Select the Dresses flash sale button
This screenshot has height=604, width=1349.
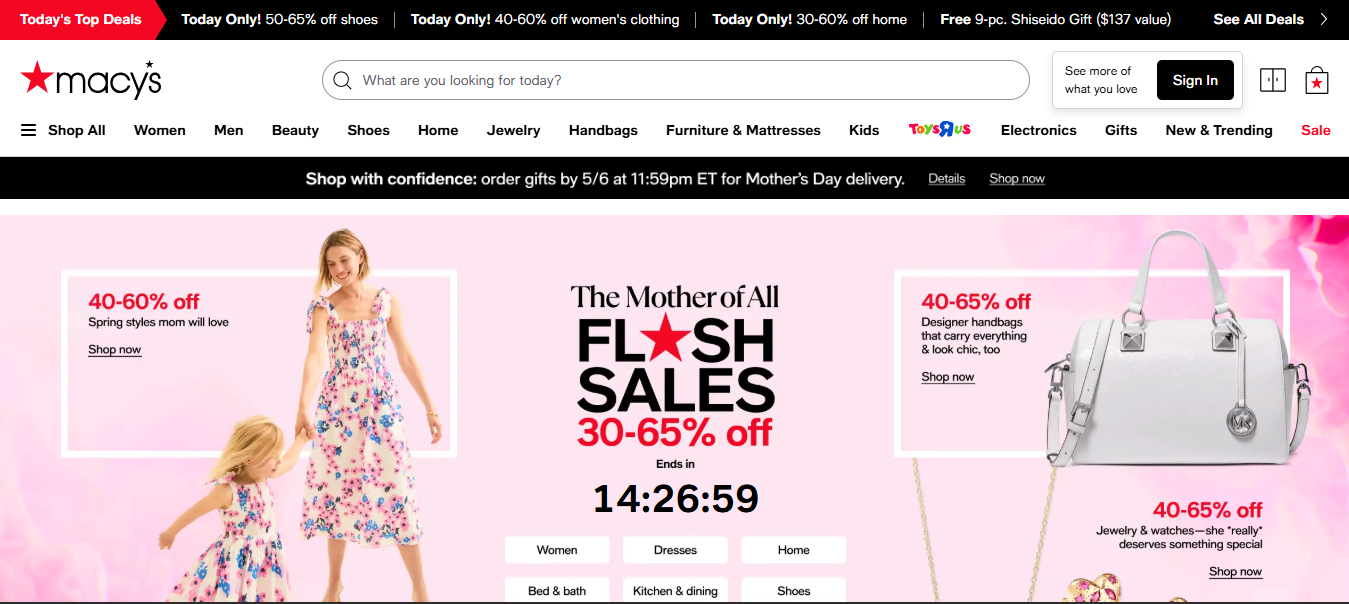pyautogui.click(x=675, y=550)
